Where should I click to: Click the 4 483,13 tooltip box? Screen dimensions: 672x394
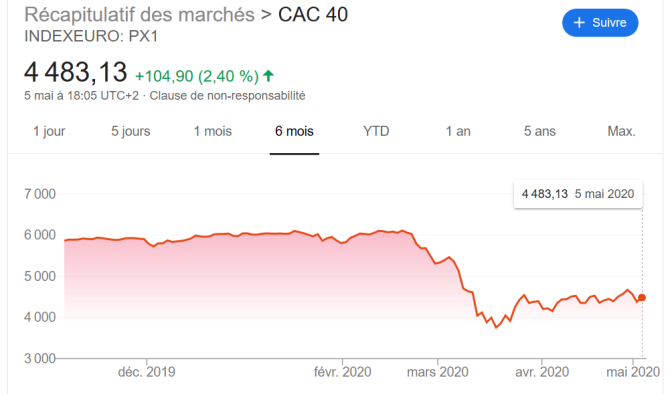pyautogui.click(x=578, y=194)
